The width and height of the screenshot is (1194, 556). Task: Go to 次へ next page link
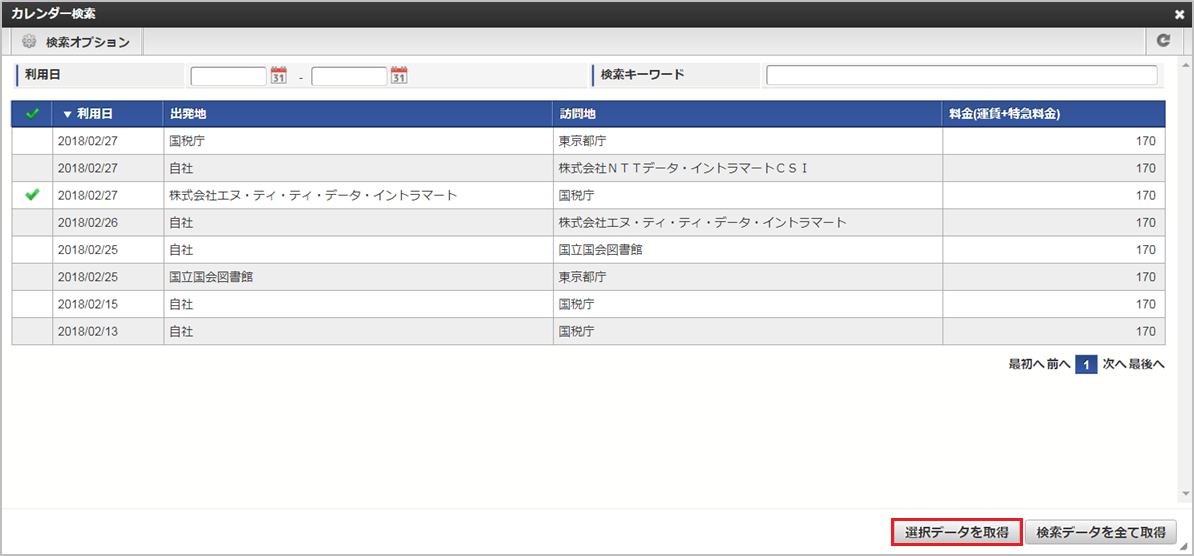(x=1115, y=365)
